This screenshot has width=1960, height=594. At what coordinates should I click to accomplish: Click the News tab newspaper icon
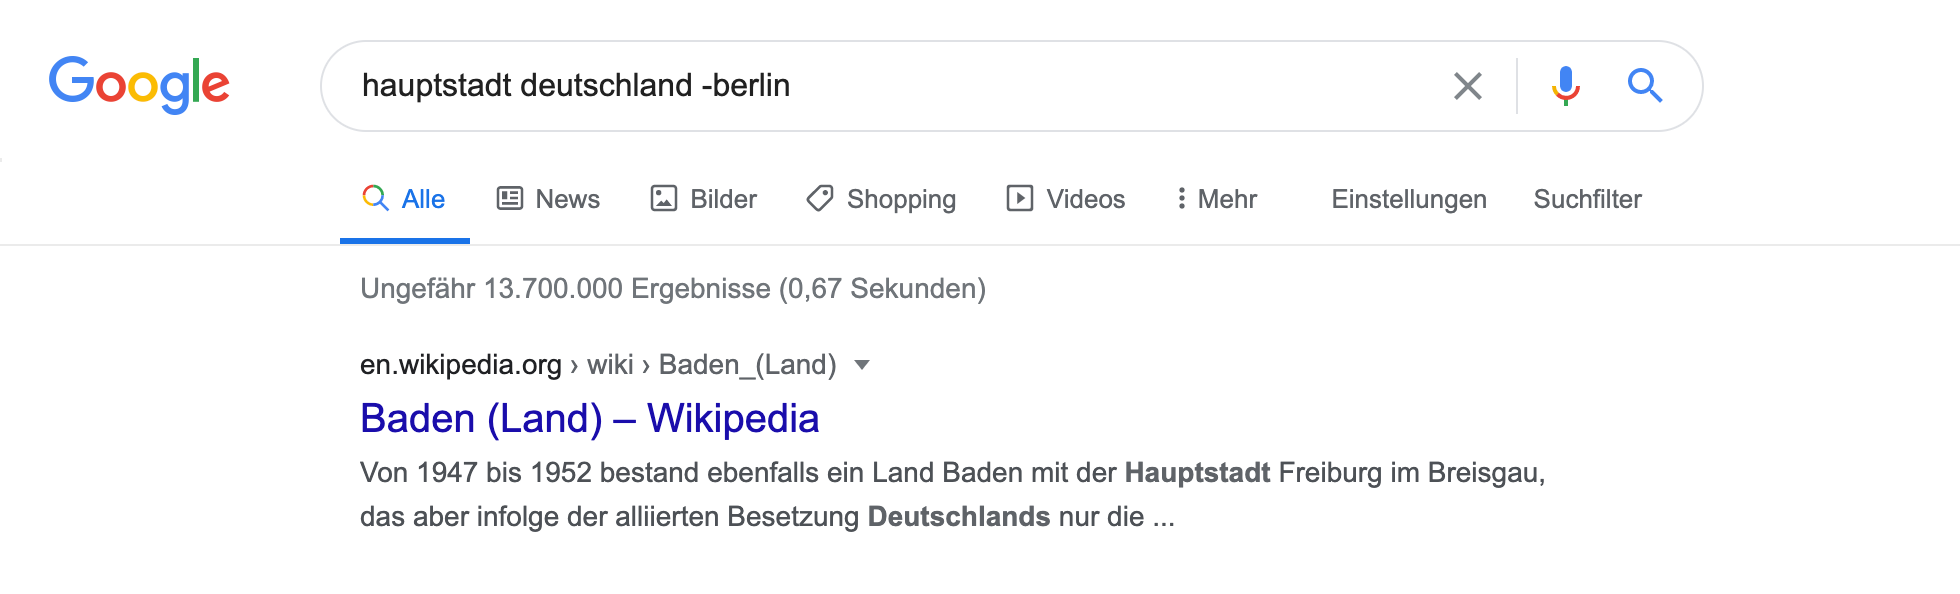point(510,198)
